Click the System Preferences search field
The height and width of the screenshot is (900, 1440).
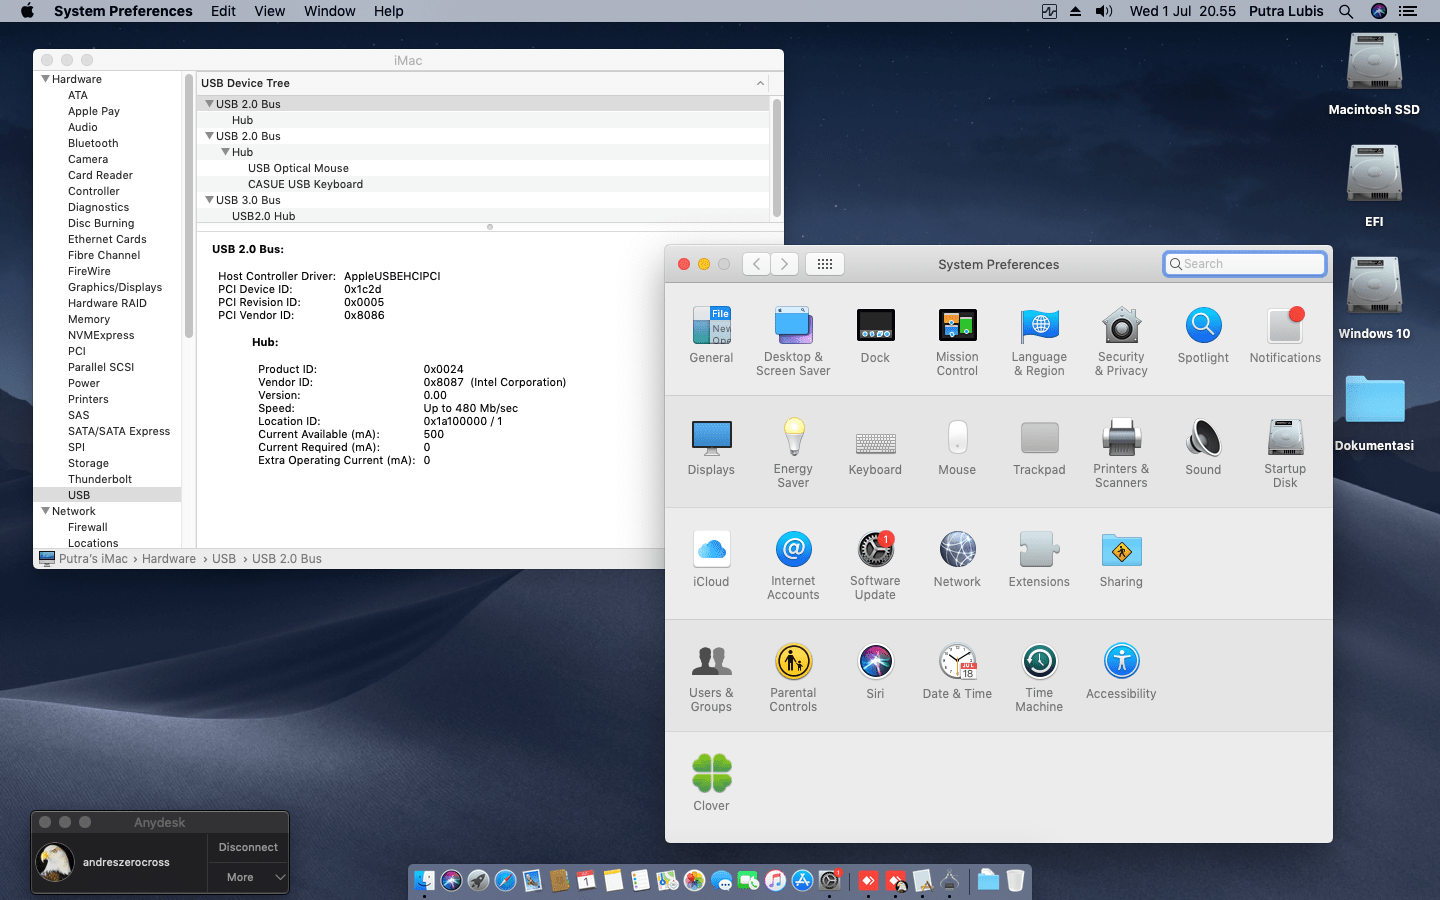[x=1244, y=263]
